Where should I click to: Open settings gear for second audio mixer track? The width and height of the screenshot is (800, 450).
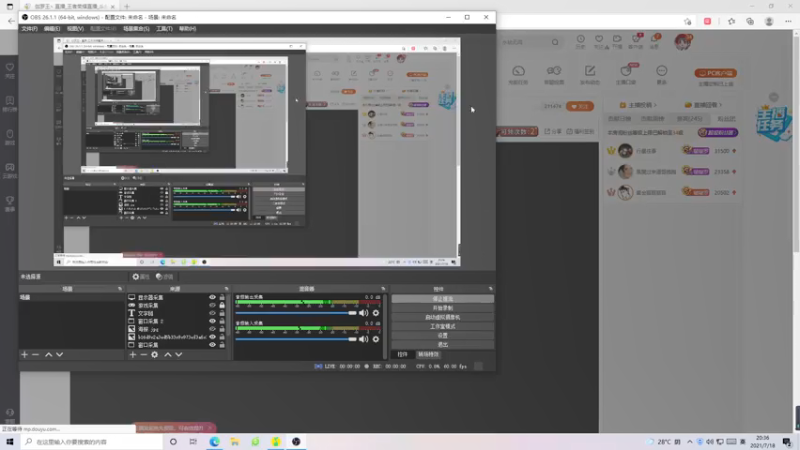pos(376,339)
